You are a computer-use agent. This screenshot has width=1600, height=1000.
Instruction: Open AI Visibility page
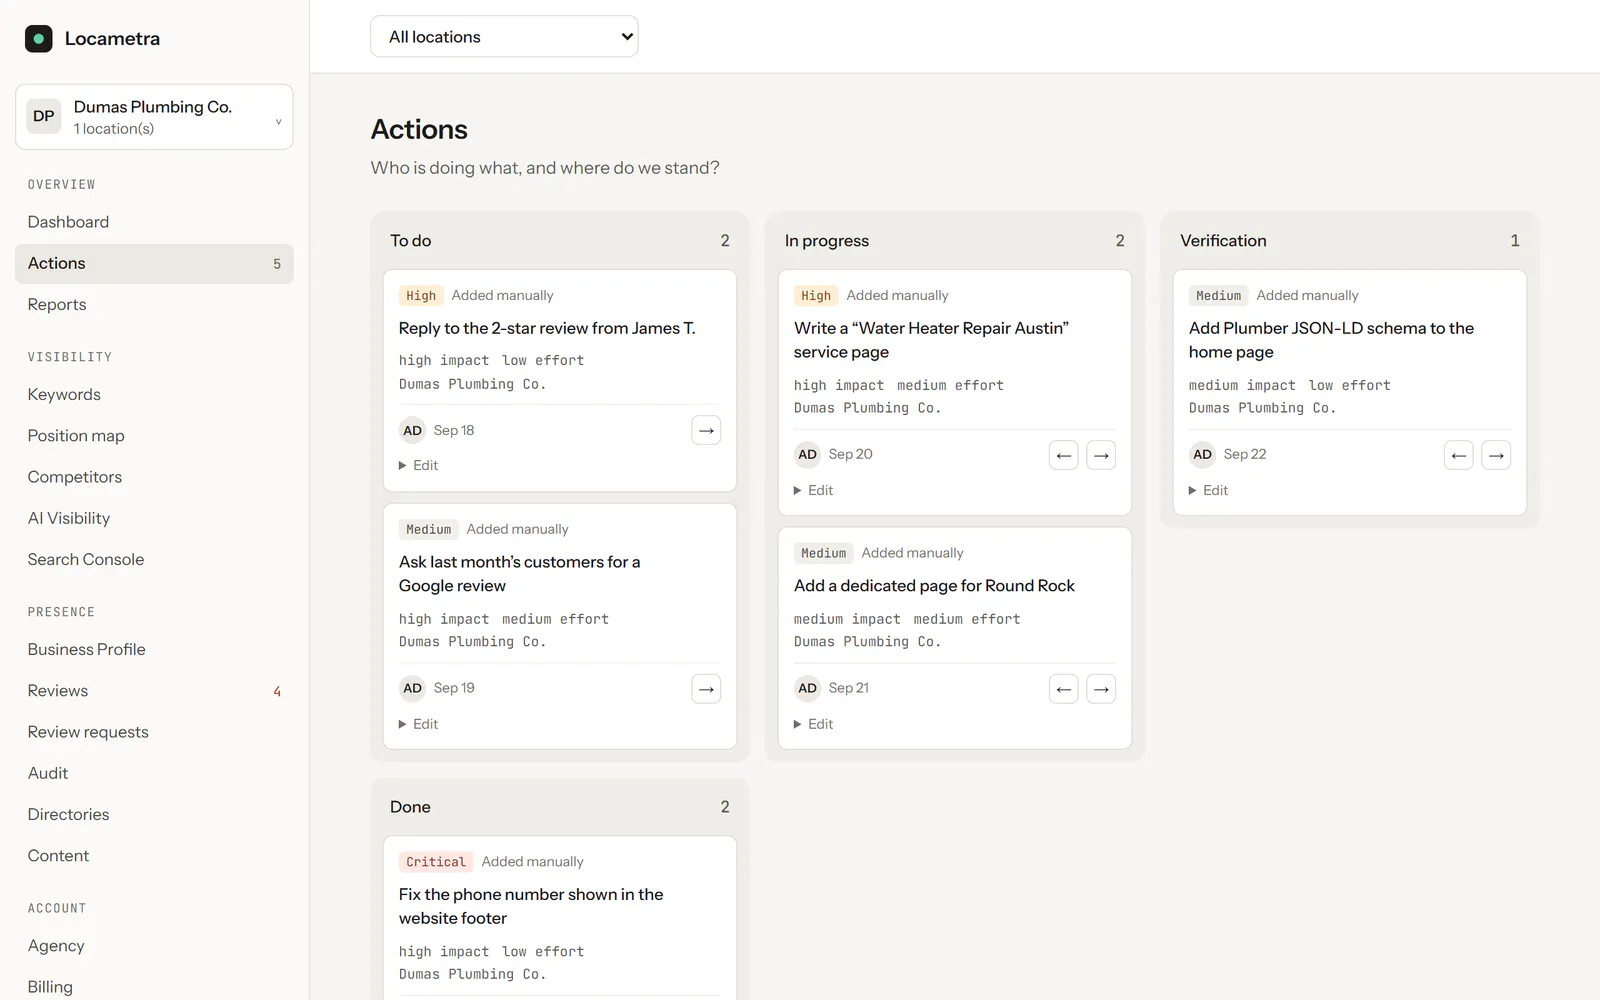[154, 518]
